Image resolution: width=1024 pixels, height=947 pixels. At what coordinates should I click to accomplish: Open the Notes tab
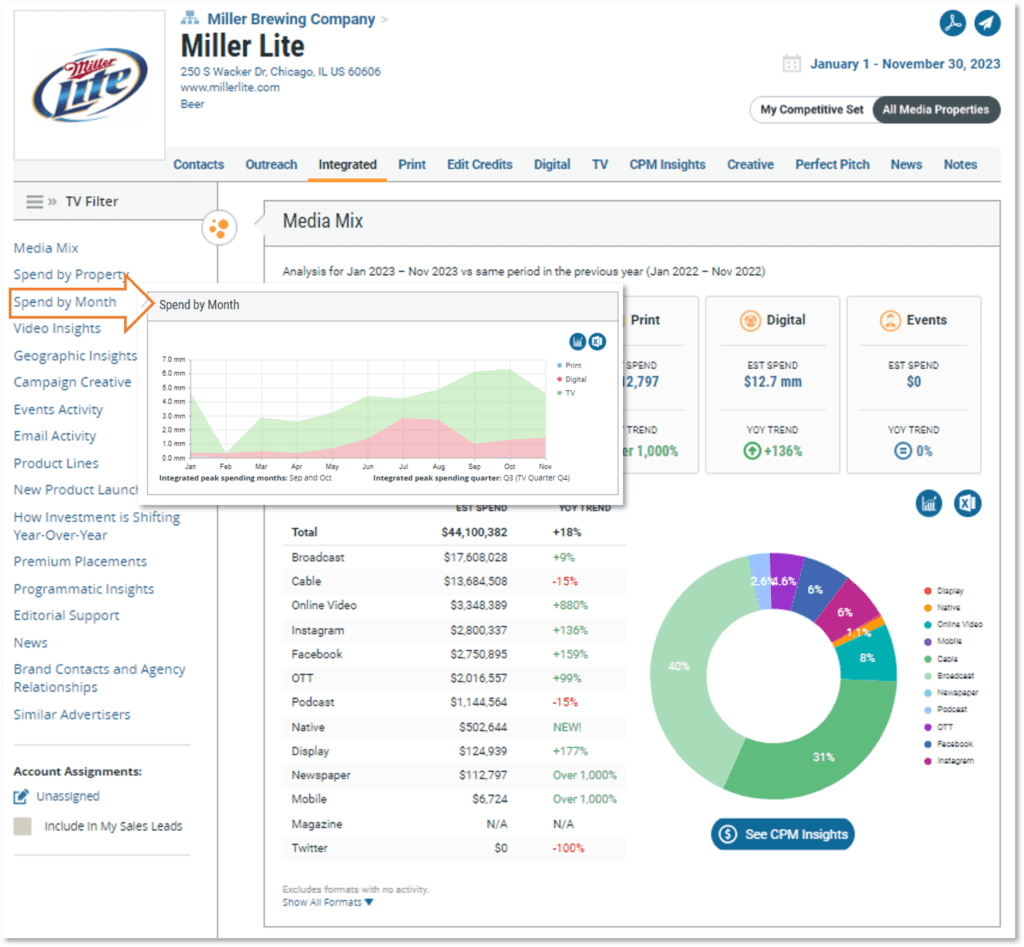click(960, 165)
